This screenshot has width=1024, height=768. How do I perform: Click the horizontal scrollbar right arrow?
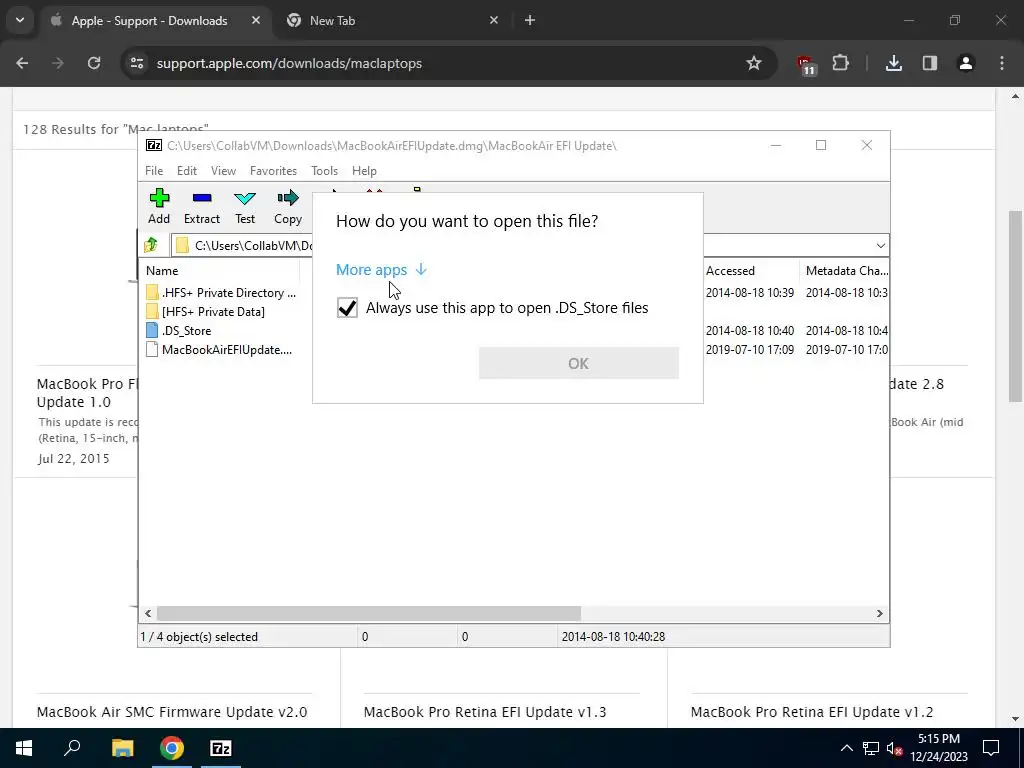pos(879,613)
